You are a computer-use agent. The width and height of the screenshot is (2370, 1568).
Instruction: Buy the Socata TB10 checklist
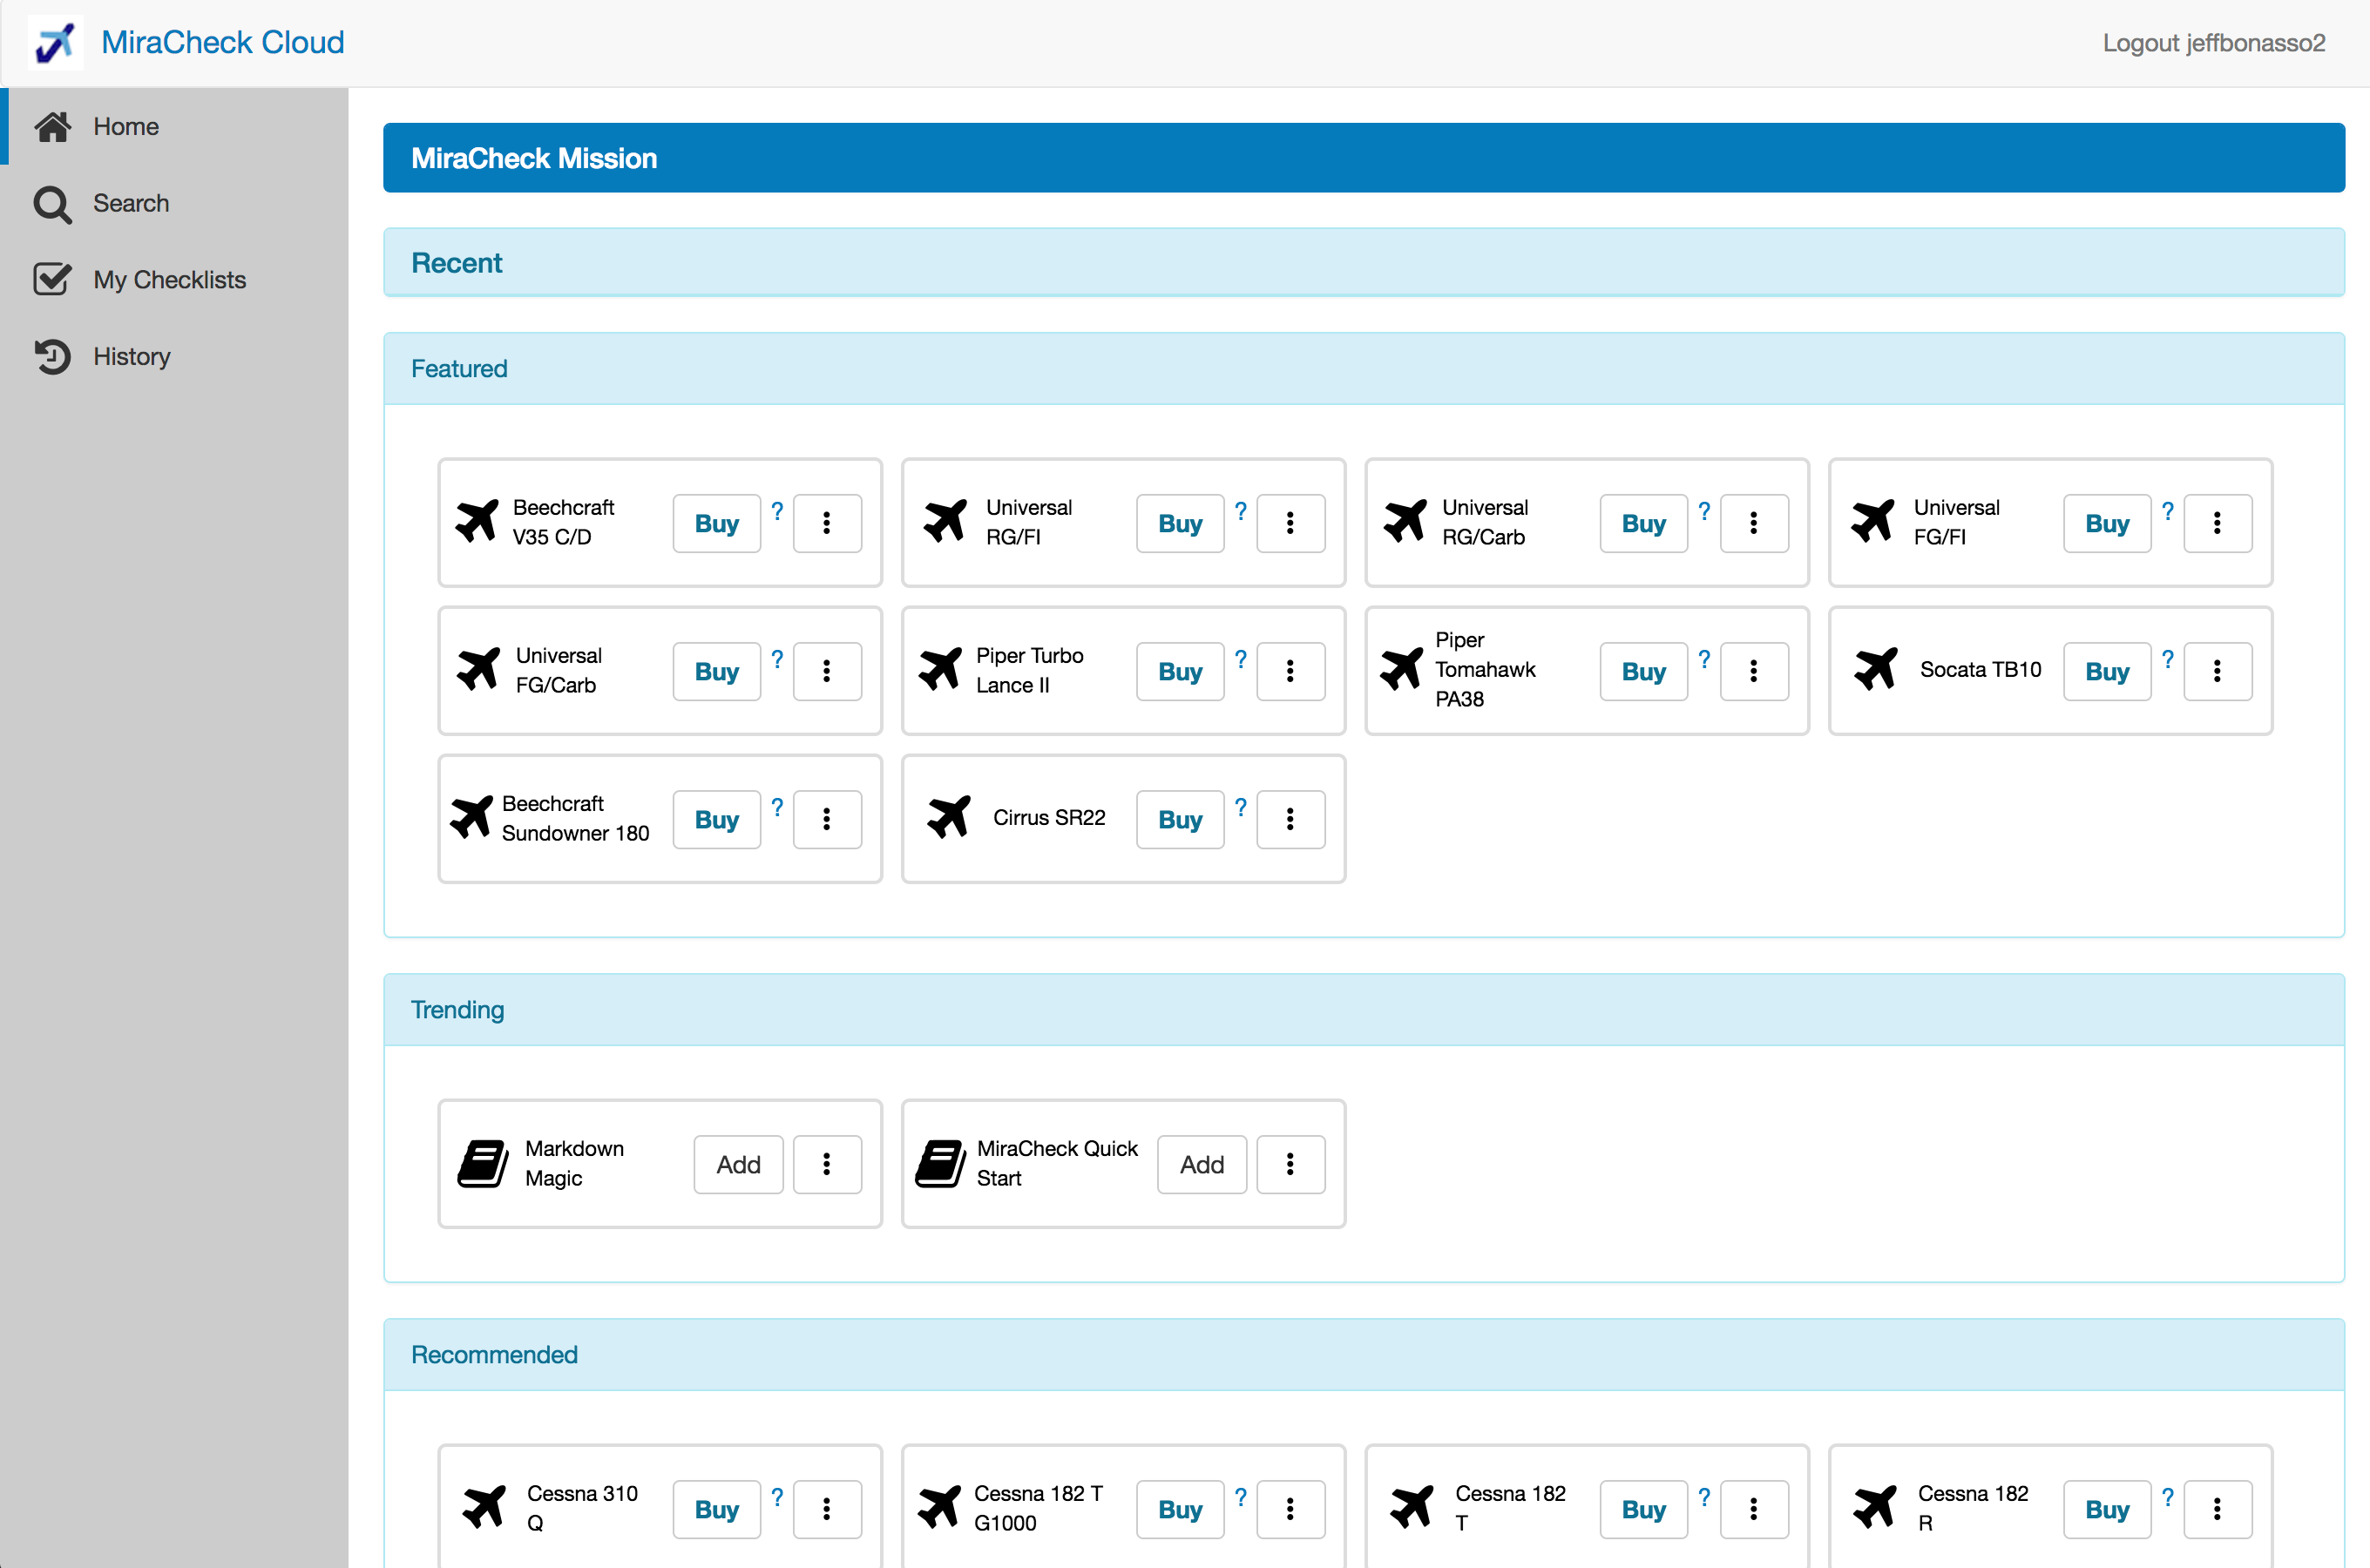coord(2107,671)
